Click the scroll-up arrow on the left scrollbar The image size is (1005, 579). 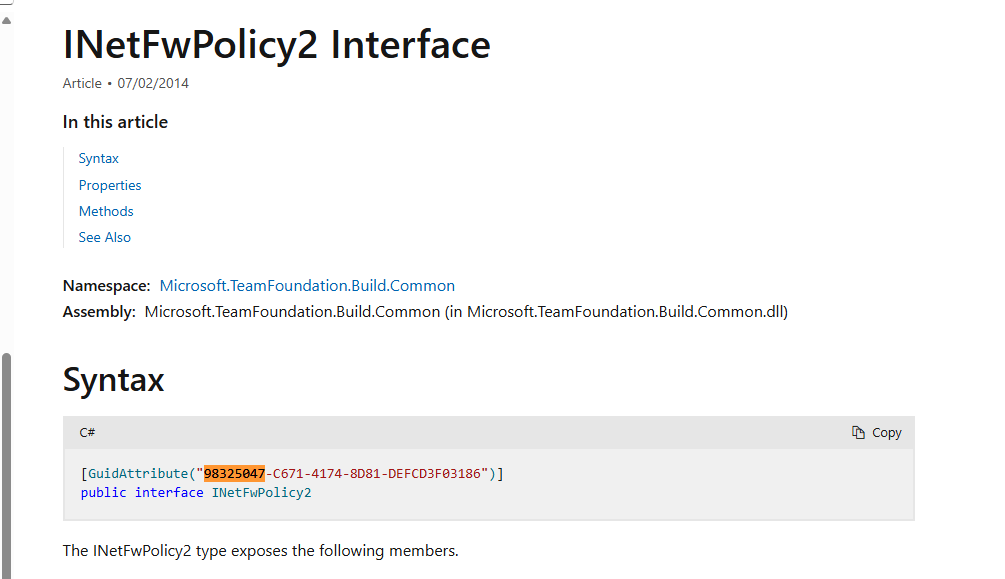6,21
